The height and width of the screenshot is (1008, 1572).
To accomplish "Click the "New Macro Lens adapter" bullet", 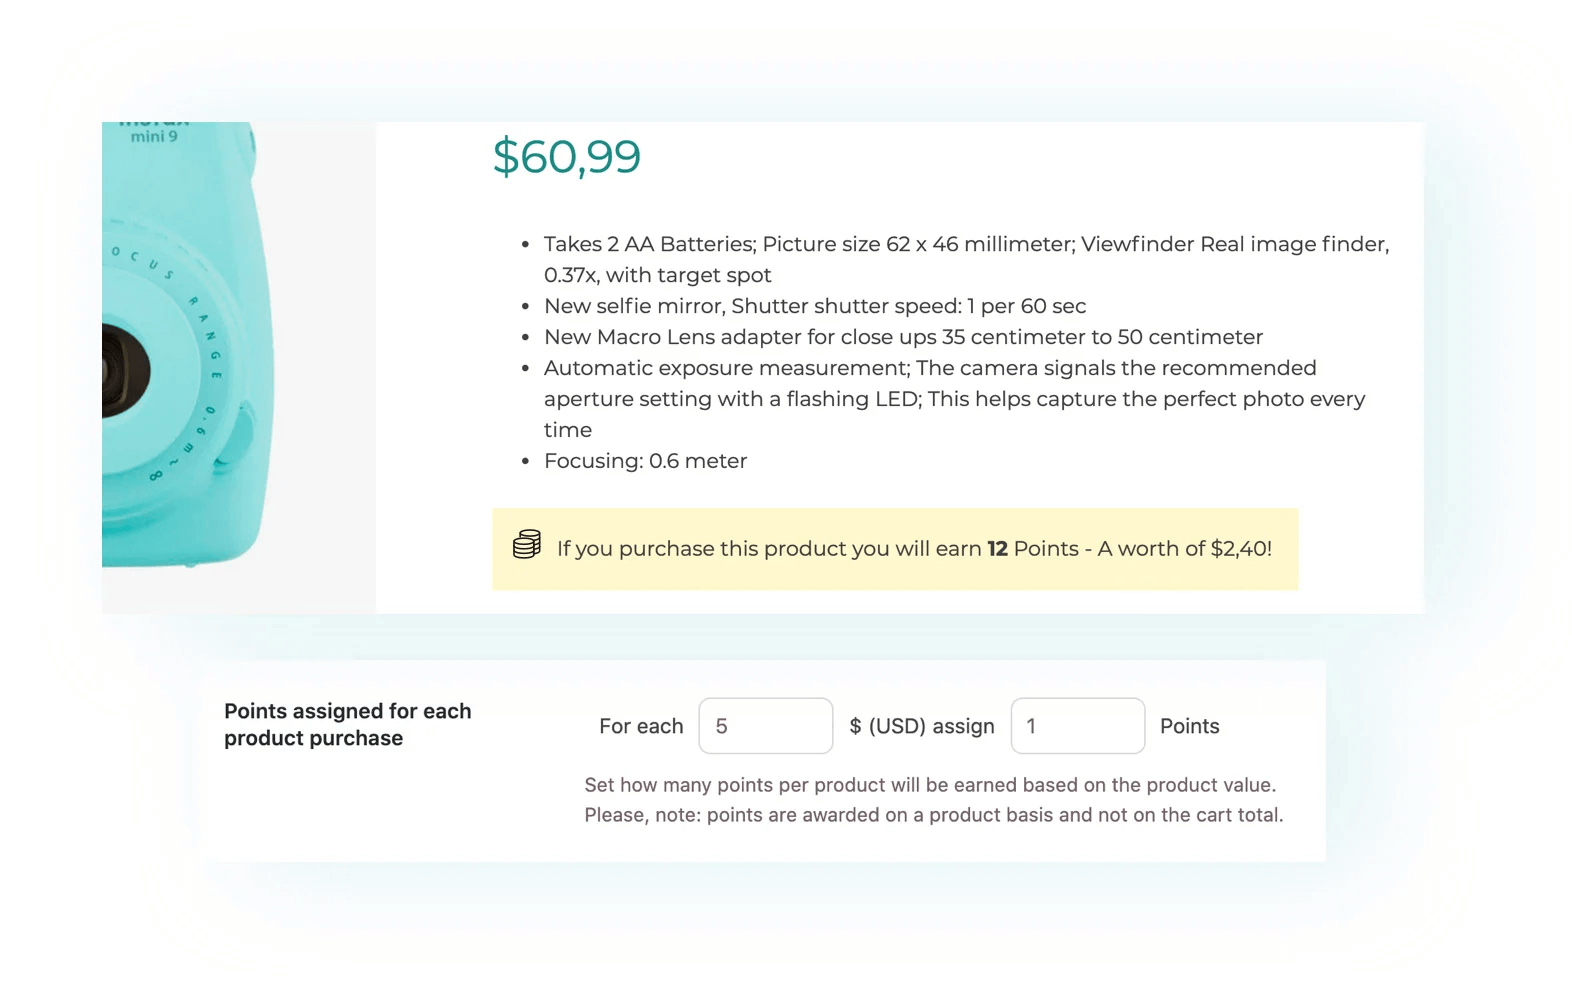I will pyautogui.click(x=903, y=337).
